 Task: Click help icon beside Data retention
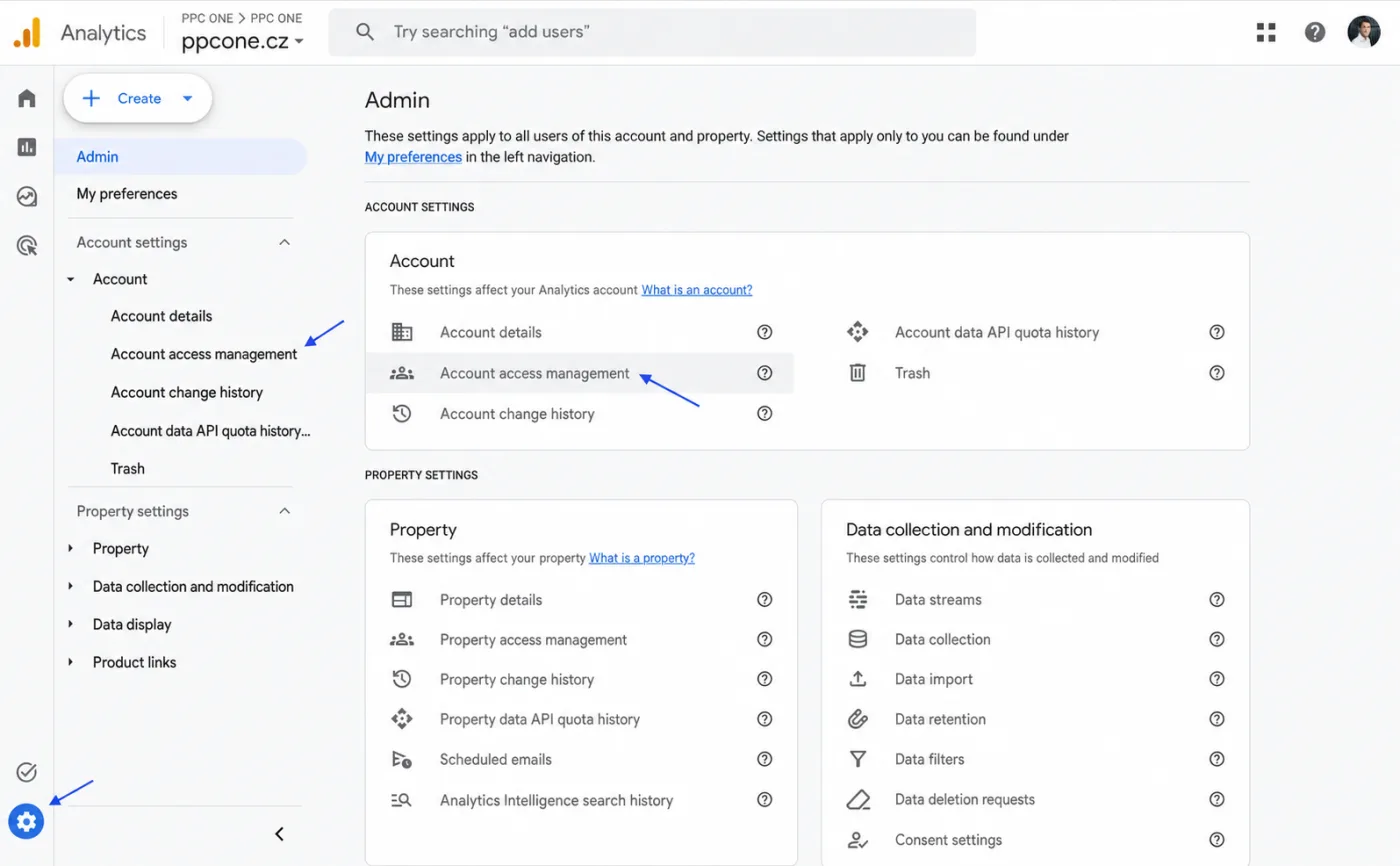point(1217,719)
